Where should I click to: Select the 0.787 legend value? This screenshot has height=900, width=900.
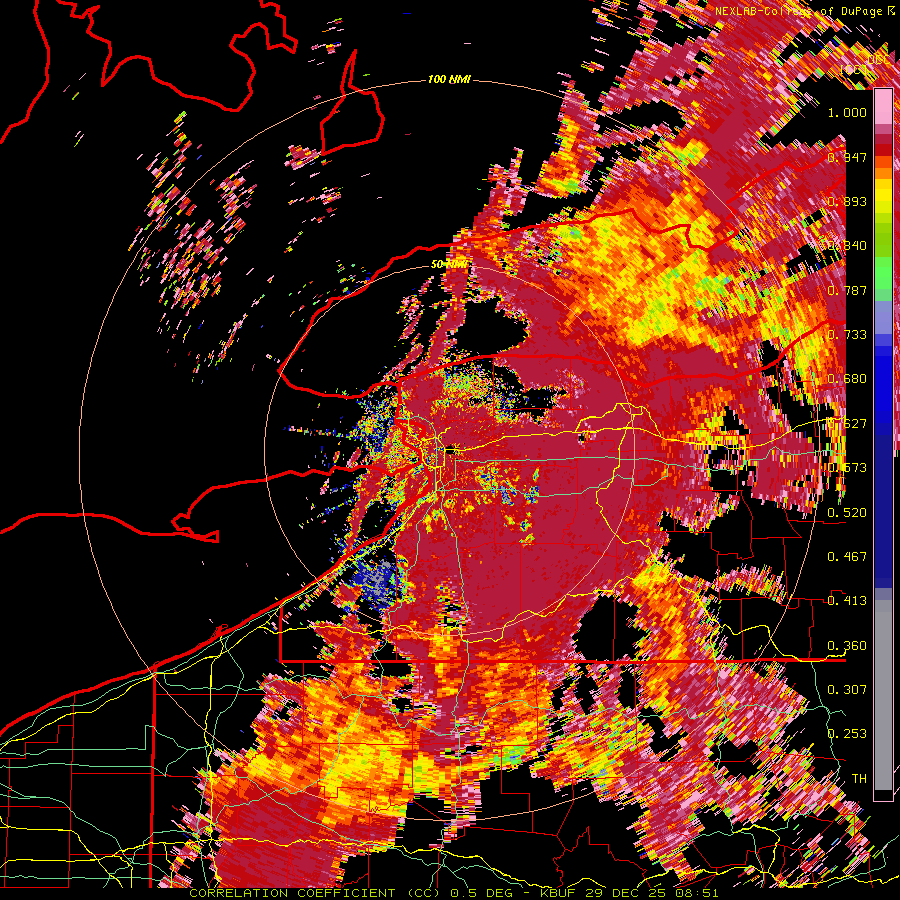(x=847, y=290)
